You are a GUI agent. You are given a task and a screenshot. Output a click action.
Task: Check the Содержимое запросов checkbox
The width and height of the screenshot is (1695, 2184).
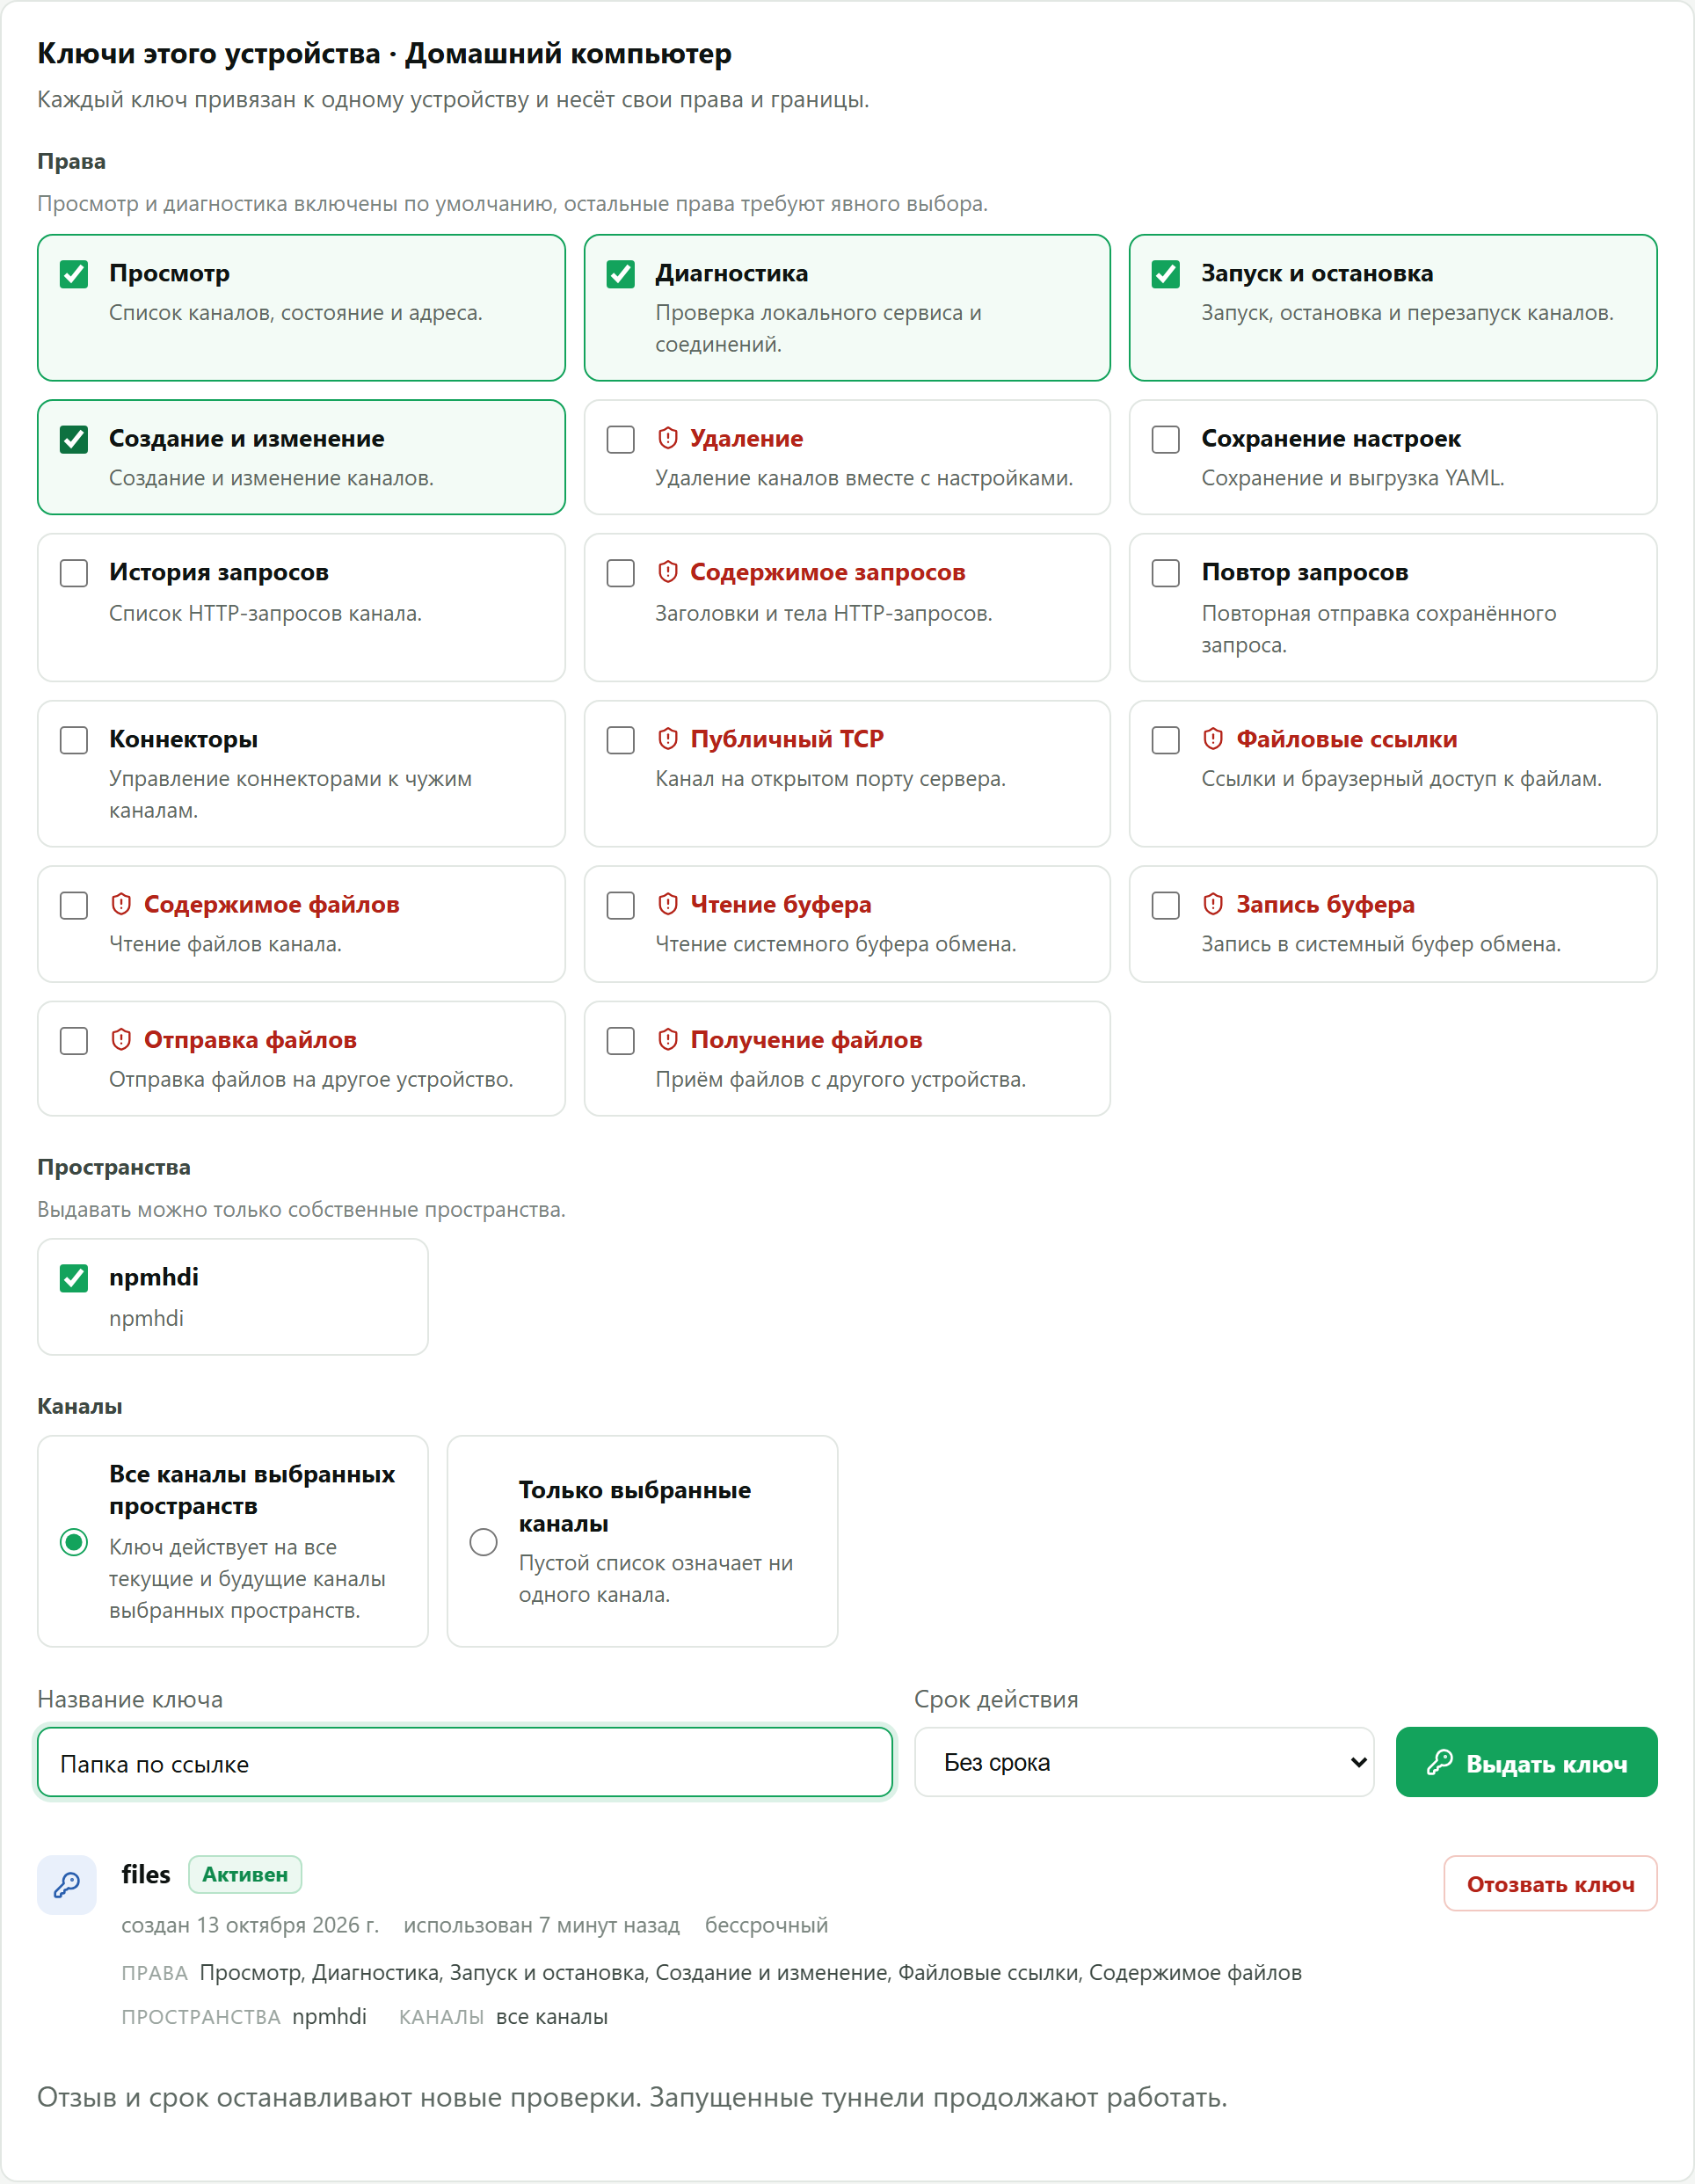tap(621, 573)
